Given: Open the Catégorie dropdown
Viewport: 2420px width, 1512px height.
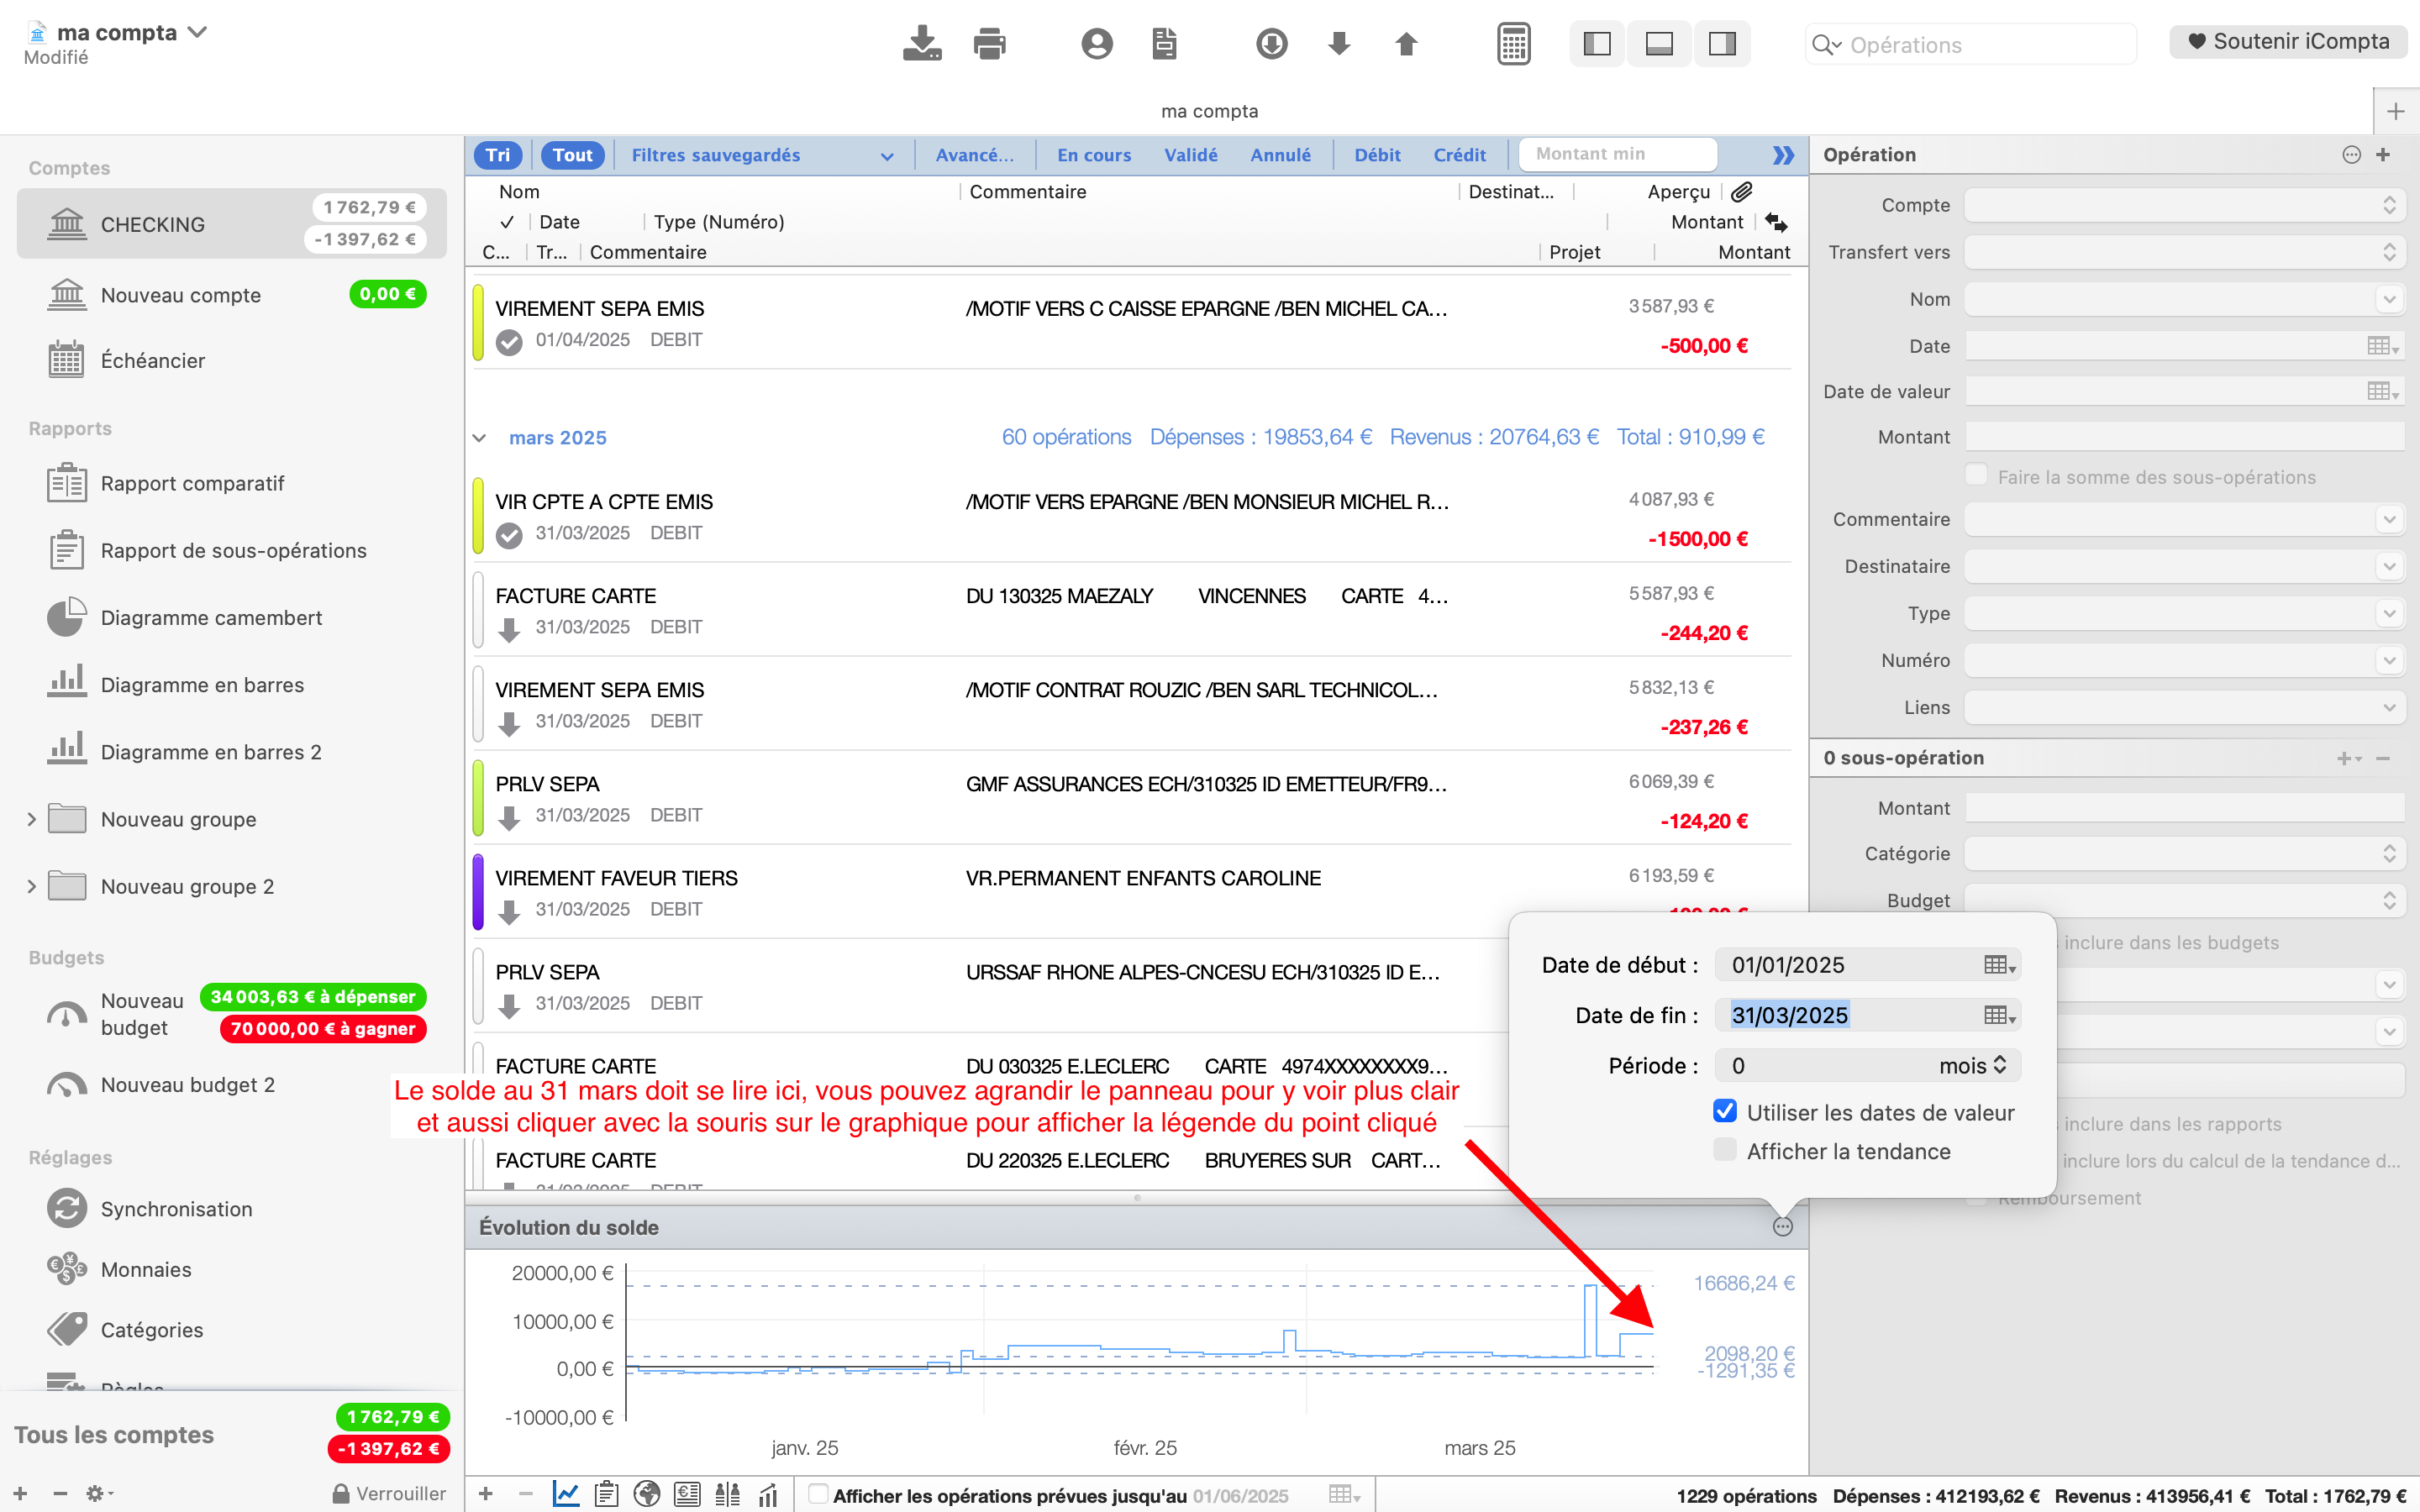Looking at the screenshot, I should click(2184, 853).
